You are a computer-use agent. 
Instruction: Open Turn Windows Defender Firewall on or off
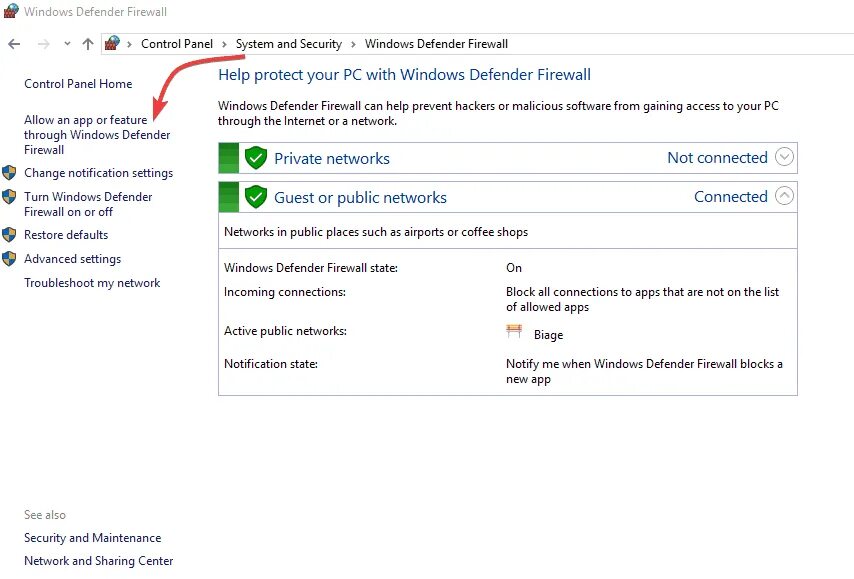pyautogui.click(x=88, y=204)
